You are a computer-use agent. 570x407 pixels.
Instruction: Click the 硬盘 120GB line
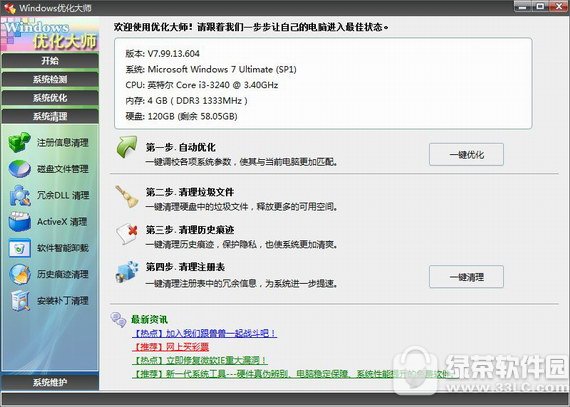tap(181, 116)
